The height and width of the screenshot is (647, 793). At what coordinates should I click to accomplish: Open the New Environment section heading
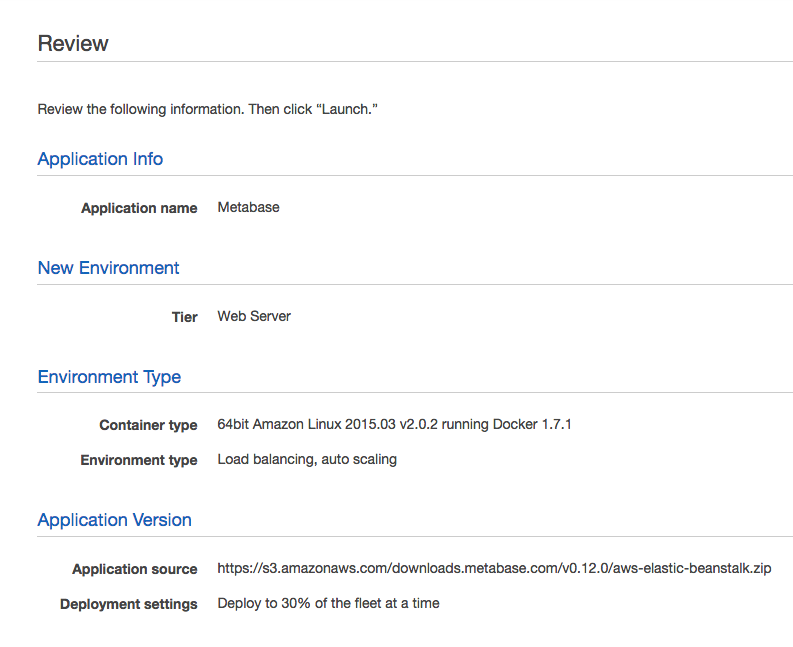point(108,268)
